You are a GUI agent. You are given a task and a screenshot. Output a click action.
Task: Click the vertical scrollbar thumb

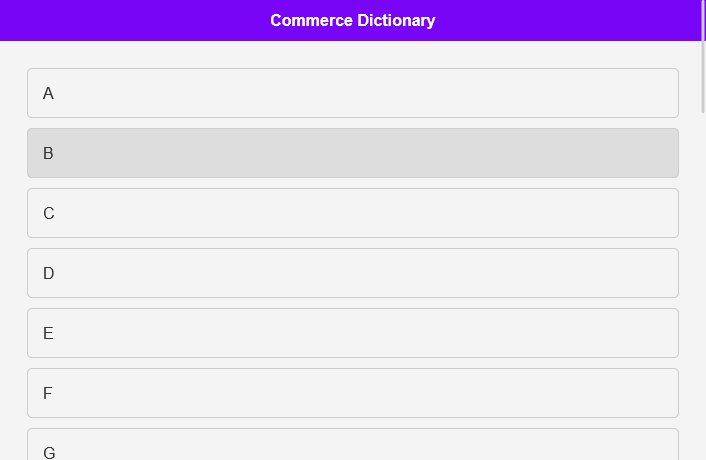tap(703, 57)
